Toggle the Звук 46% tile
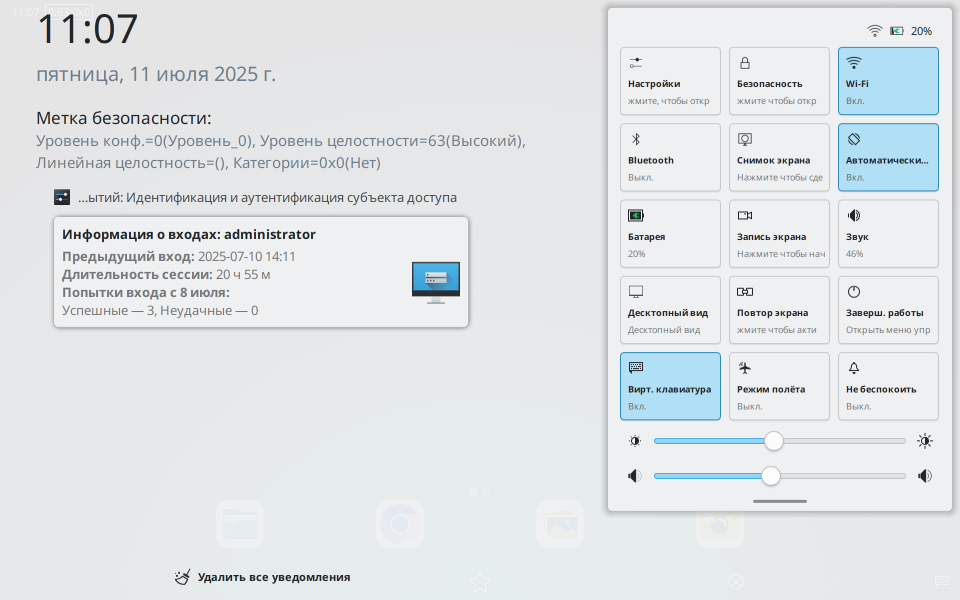Image resolution: width=960 pixels, height=600 pixels. pyautogui.click(x=888, y=233)
